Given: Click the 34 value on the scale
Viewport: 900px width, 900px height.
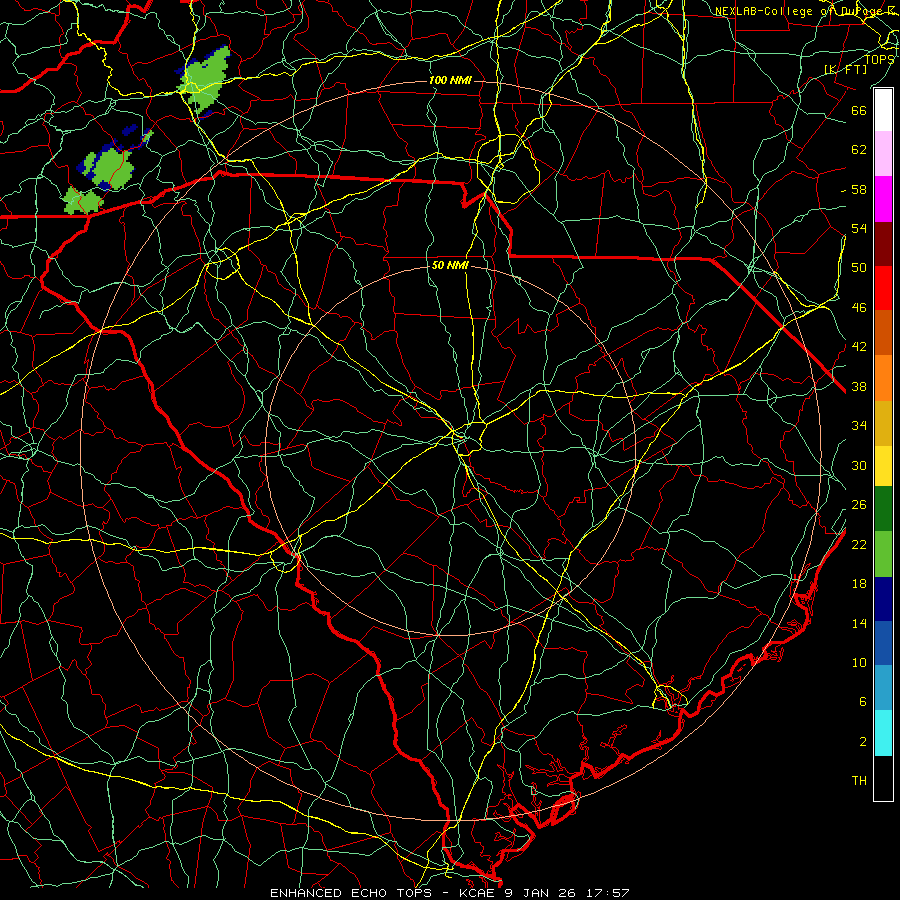Looking at the screenshot, I should tap(859, 426).
